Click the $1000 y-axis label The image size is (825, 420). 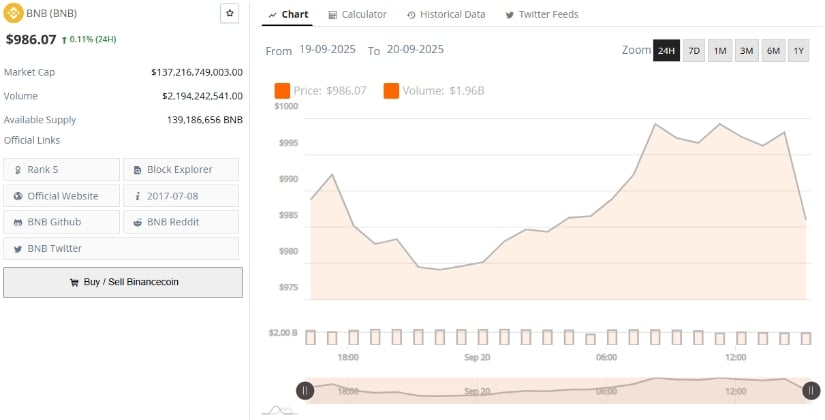pos(286,106)
